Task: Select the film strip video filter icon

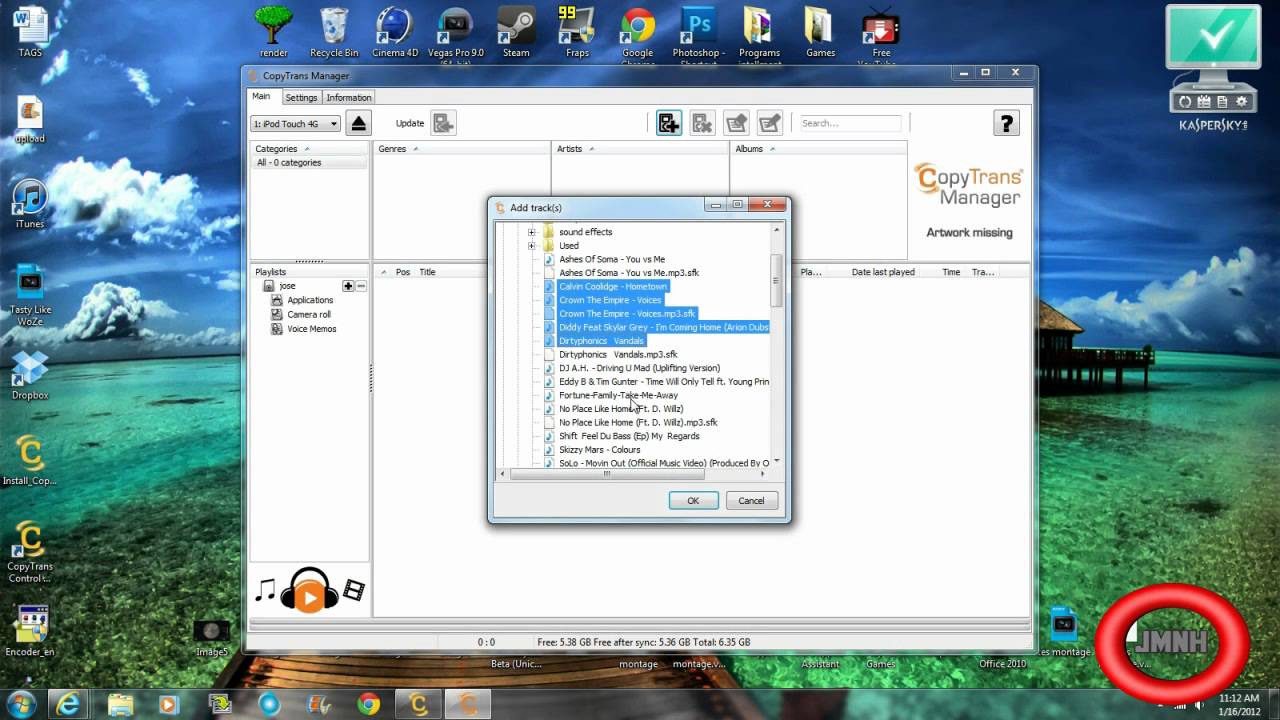Action: (353, 591)
